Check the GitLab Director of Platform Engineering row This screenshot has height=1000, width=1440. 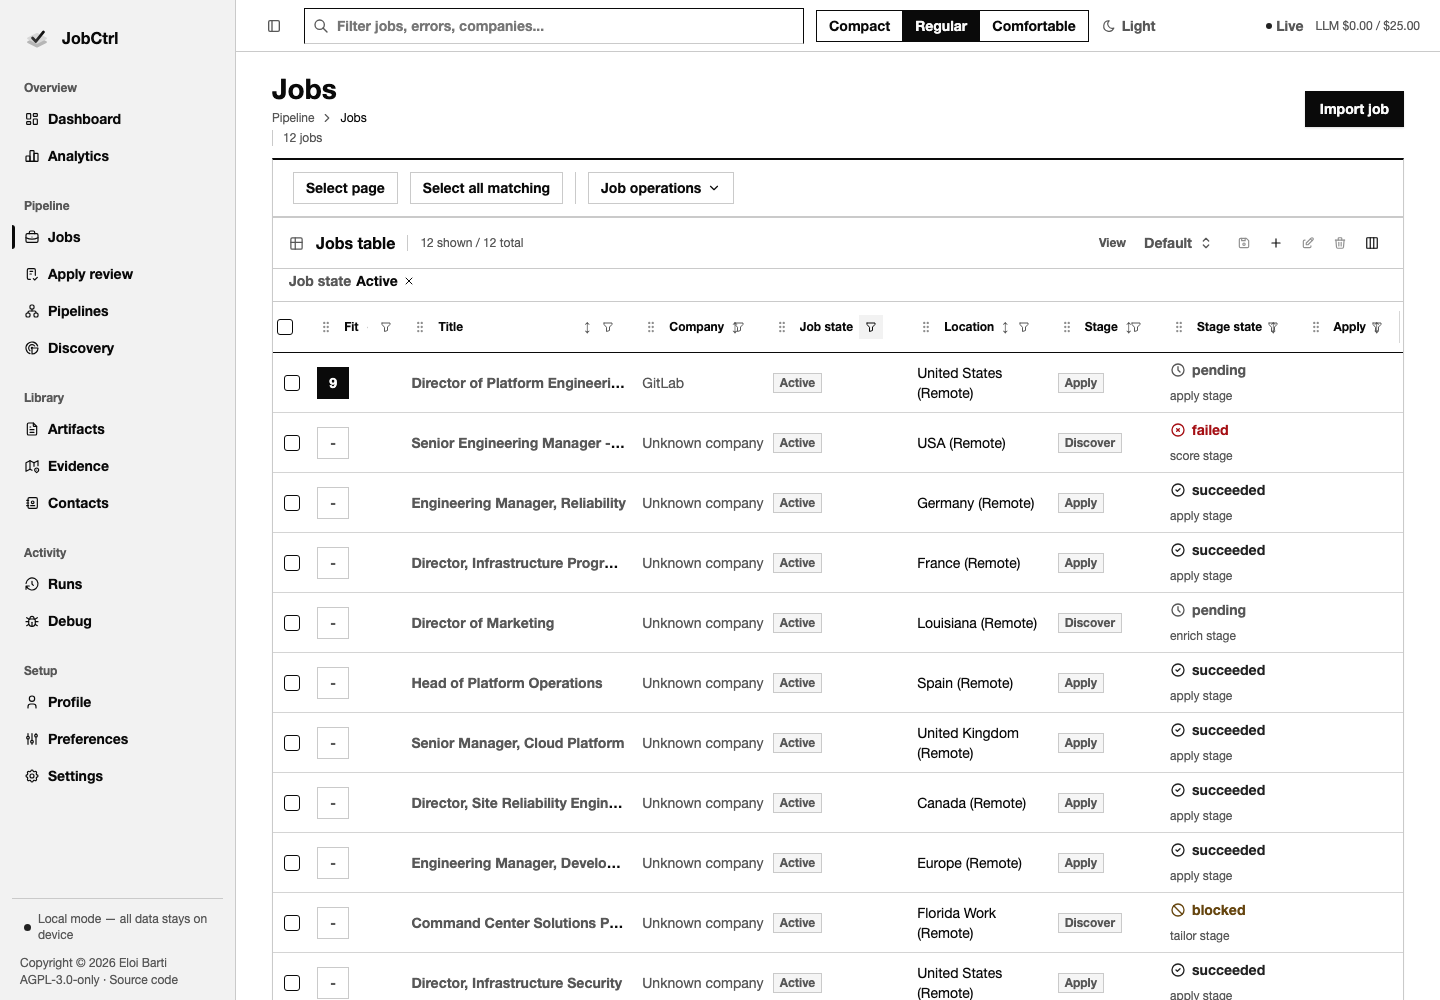(292, 383)
